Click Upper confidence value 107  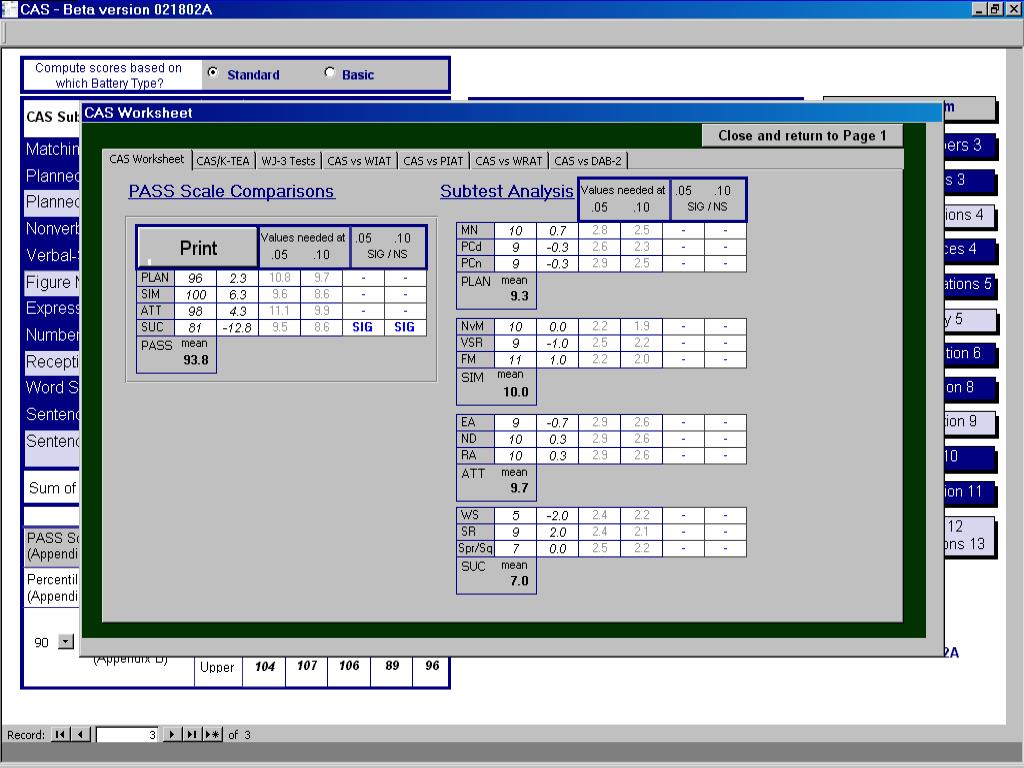pos(307,665)
